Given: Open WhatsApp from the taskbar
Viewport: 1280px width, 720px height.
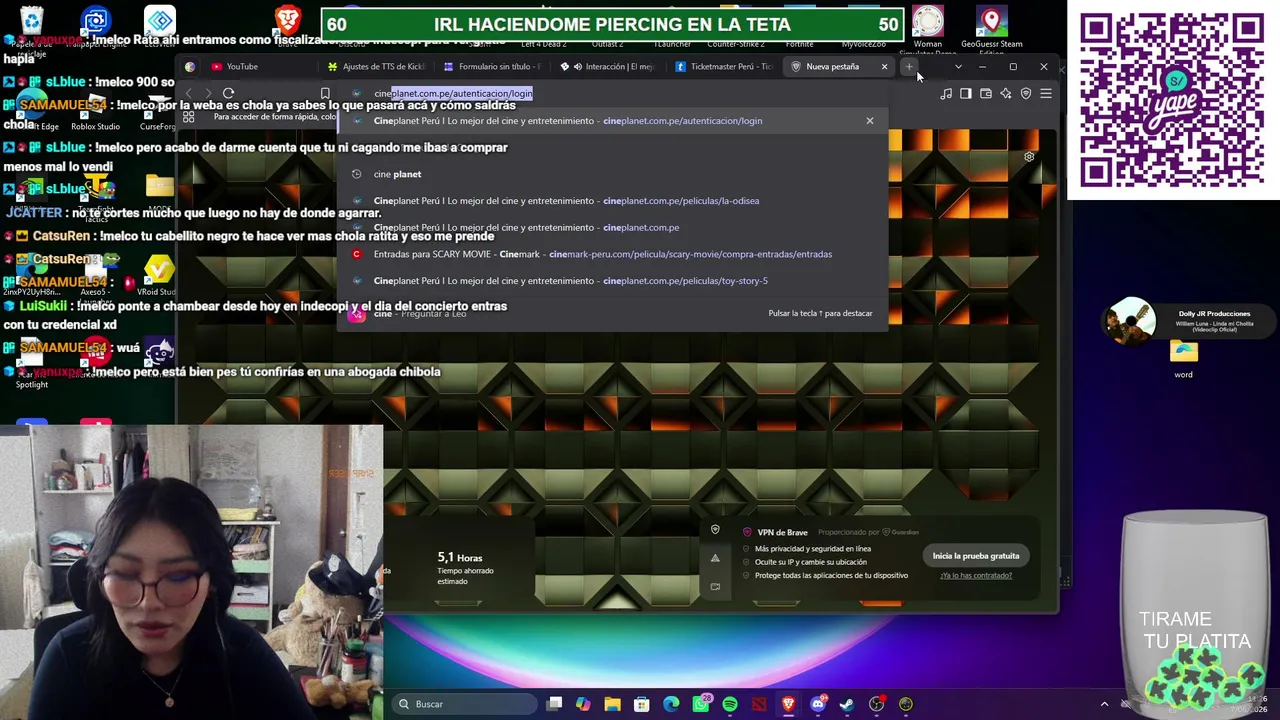Looking at the screenshot, I should 701,704.
